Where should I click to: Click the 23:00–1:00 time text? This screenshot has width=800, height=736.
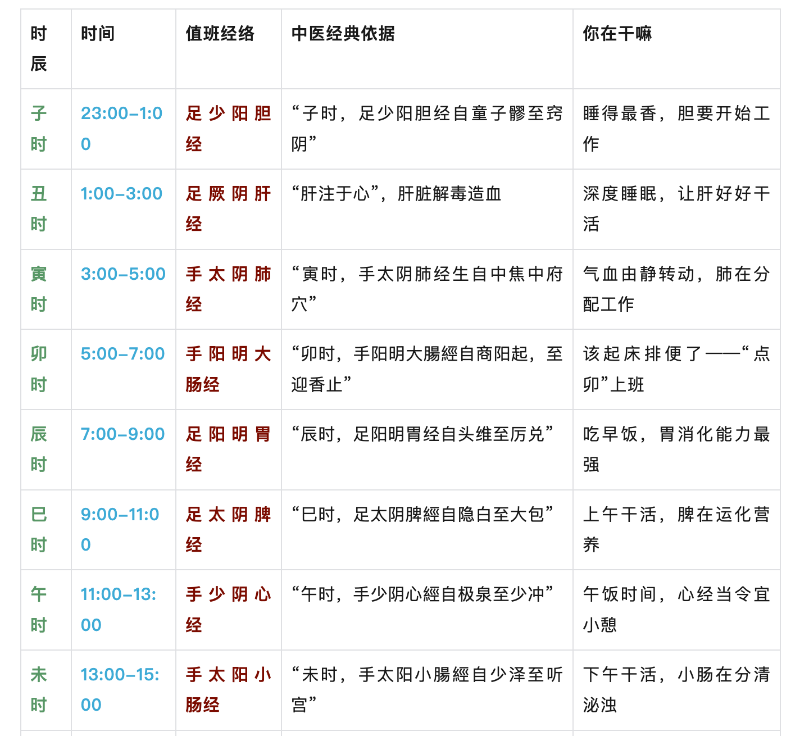click(121, 129)
